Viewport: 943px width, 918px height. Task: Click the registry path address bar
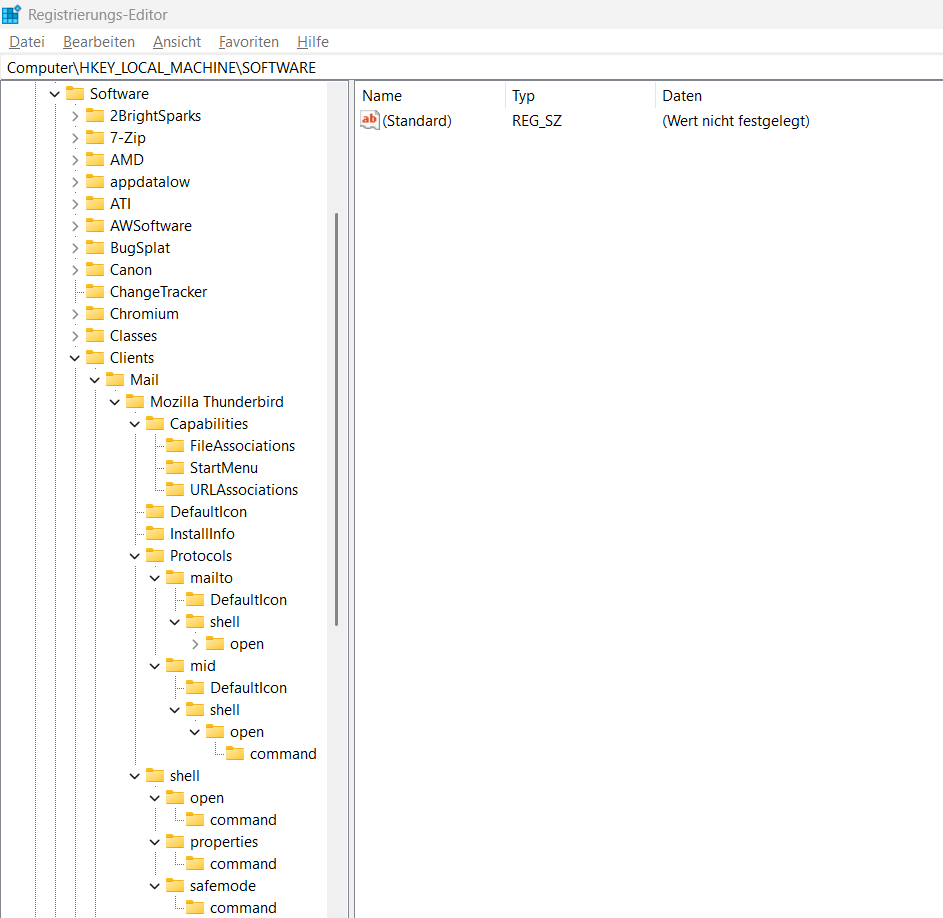tap(472, 67)
